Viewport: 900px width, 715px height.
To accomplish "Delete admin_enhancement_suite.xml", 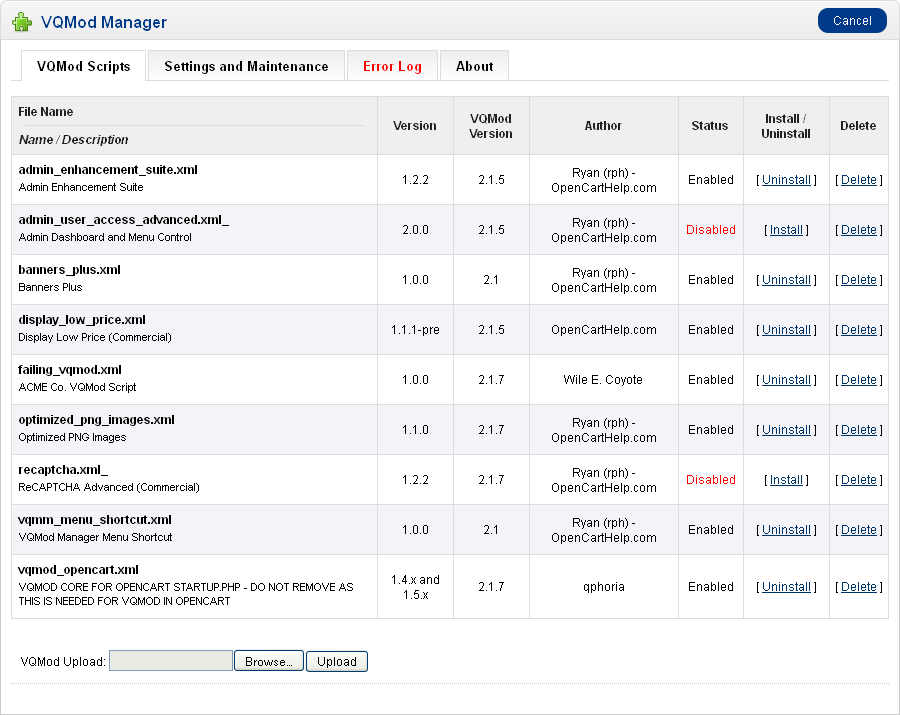I will click(859, 180).
